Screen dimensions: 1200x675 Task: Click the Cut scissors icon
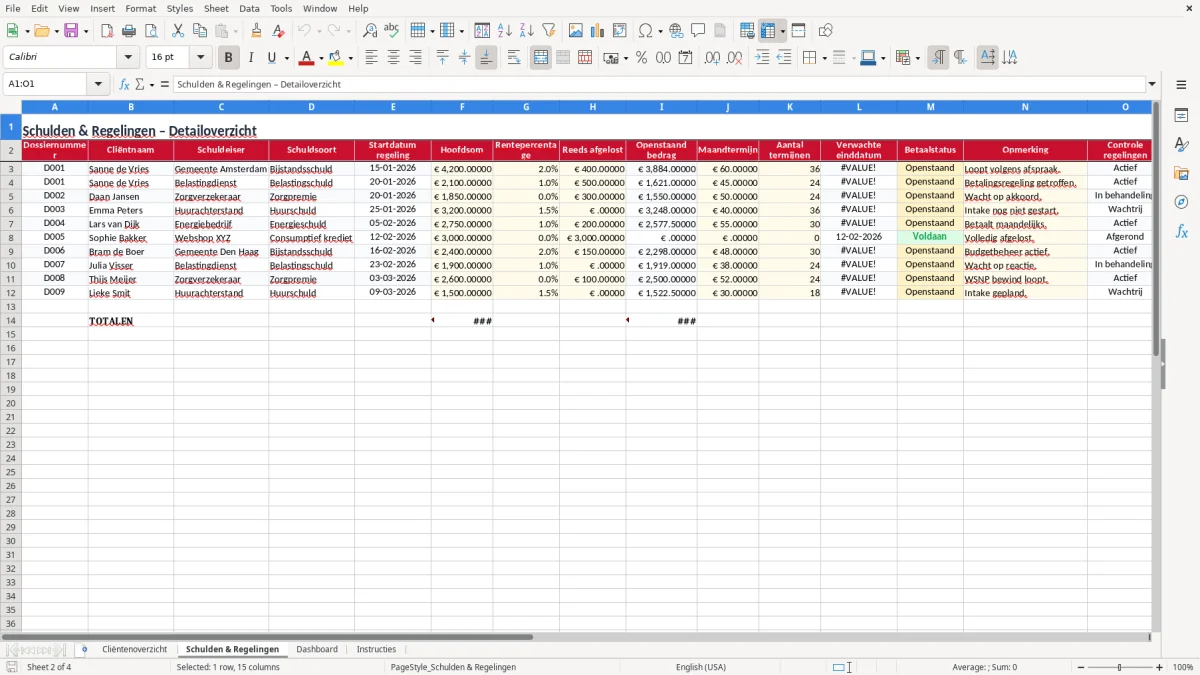(x=178, y=31)
